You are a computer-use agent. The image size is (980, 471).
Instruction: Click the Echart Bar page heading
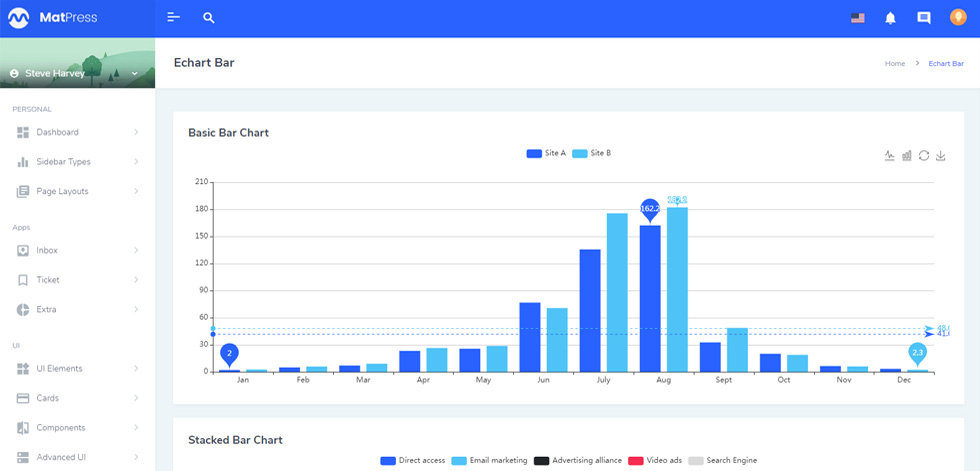tap(204, 63)
